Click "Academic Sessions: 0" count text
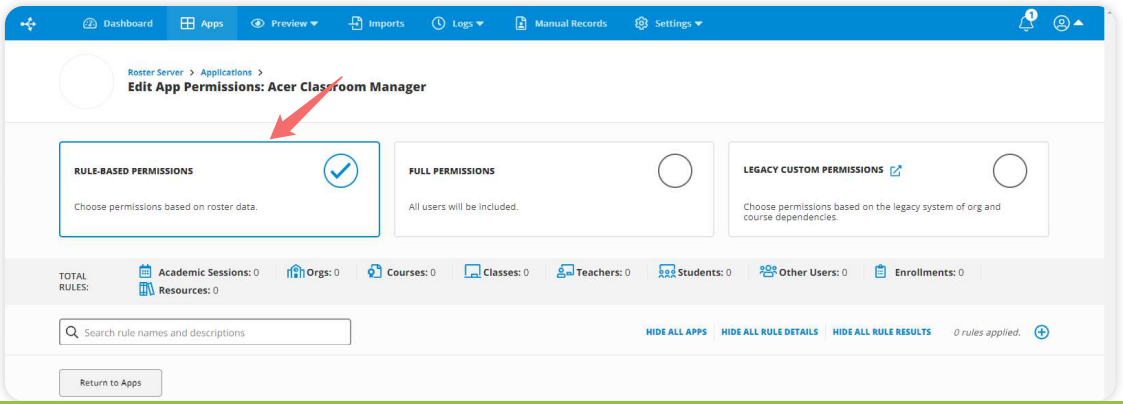 [x=208, y=272]
